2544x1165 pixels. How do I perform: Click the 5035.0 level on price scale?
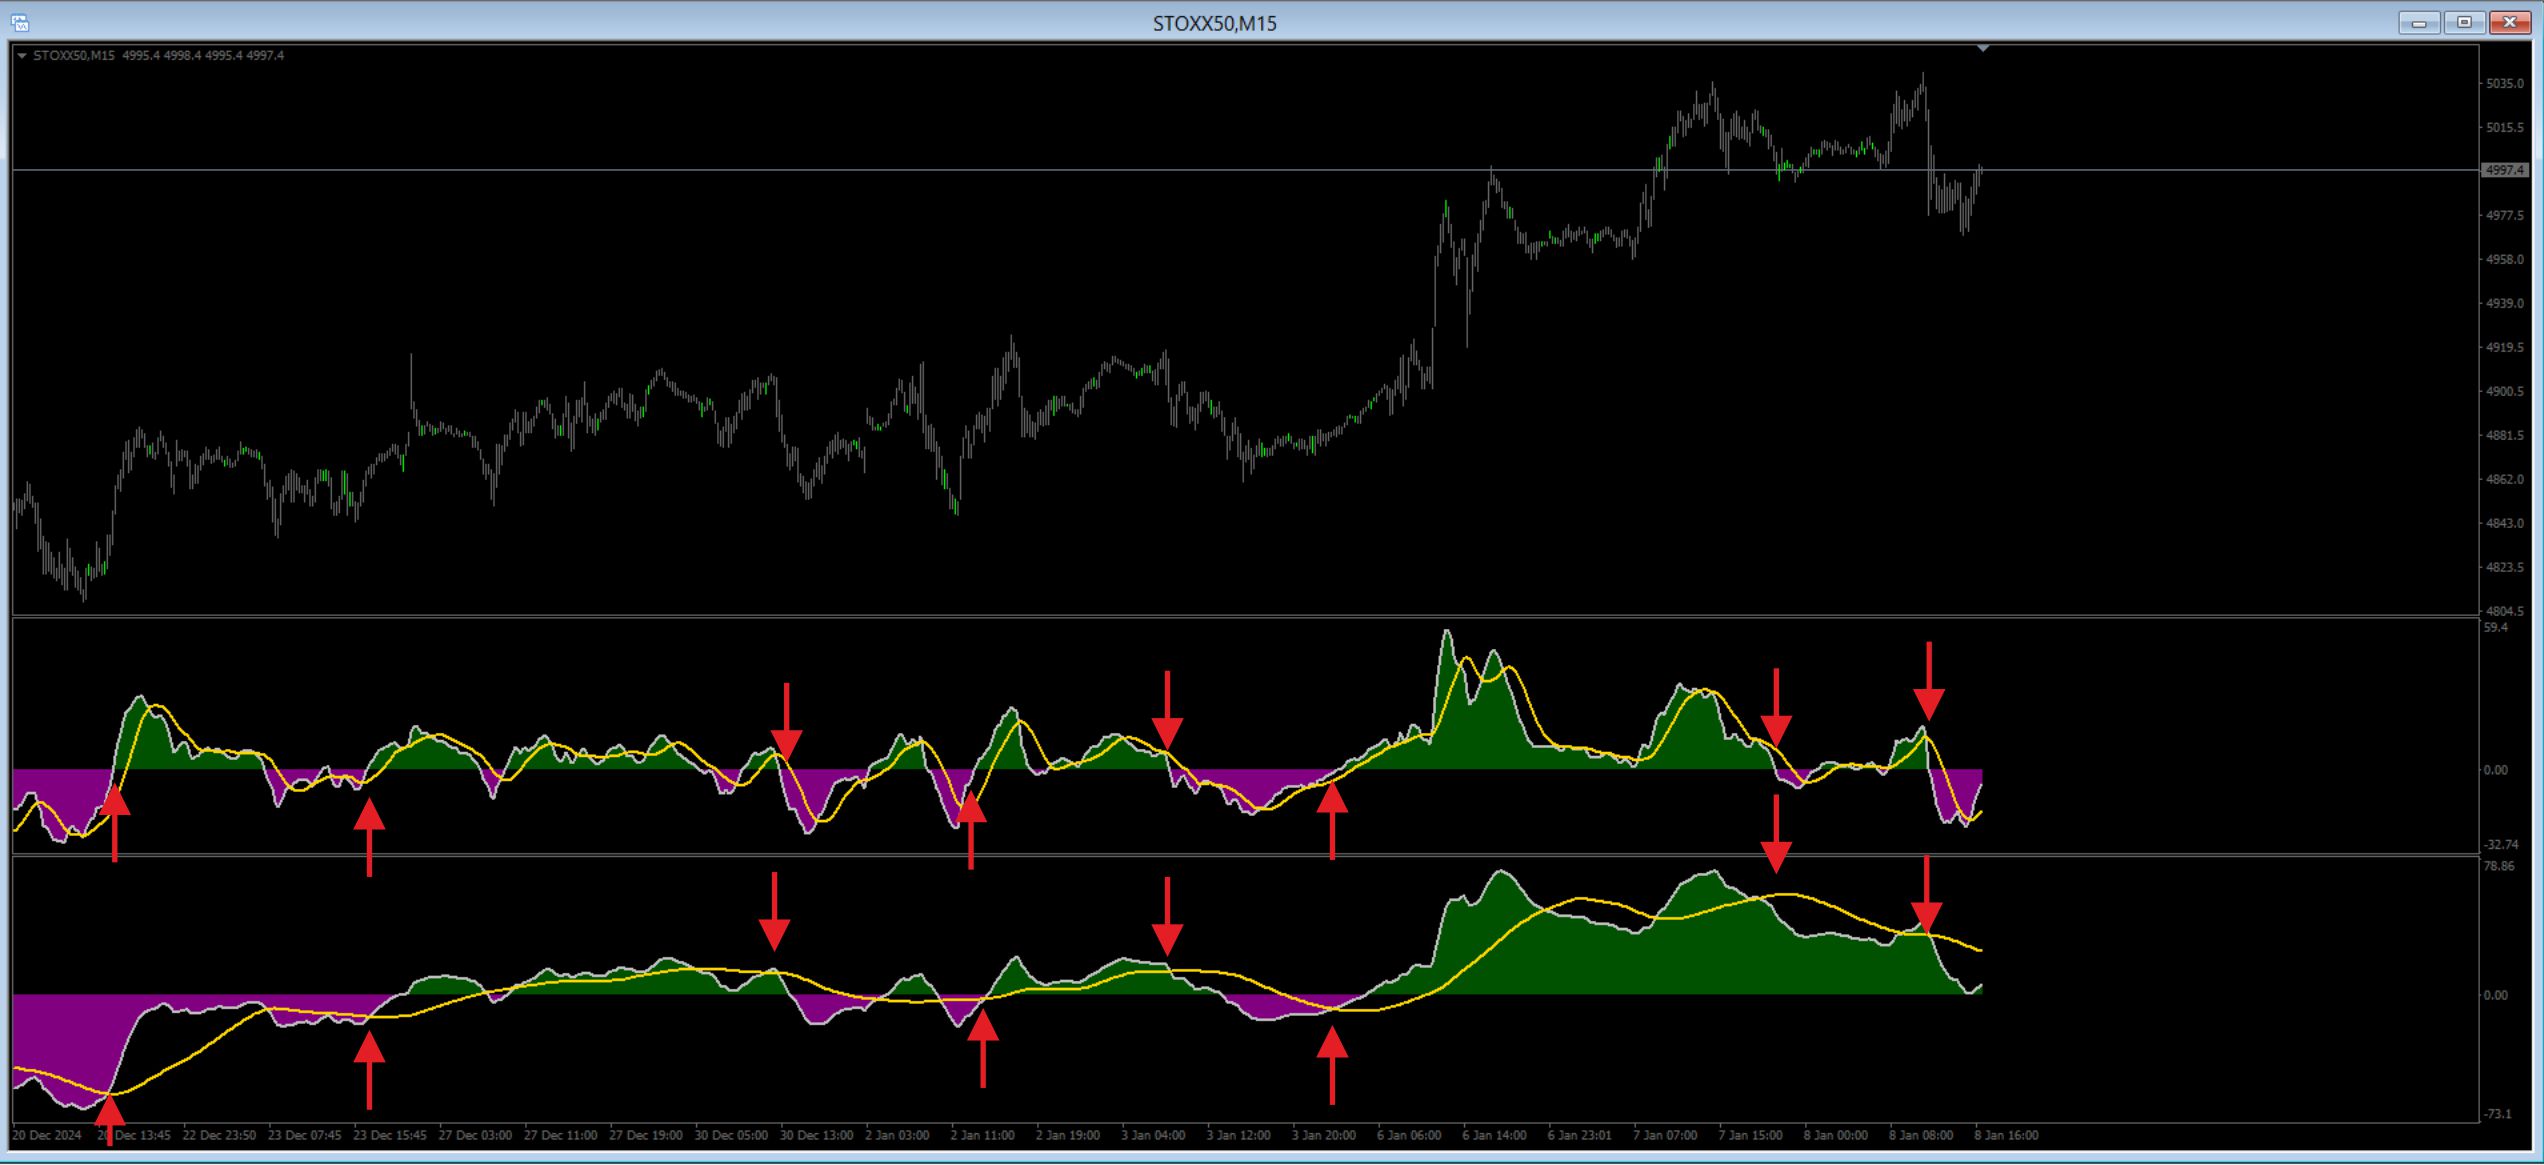2505,84
